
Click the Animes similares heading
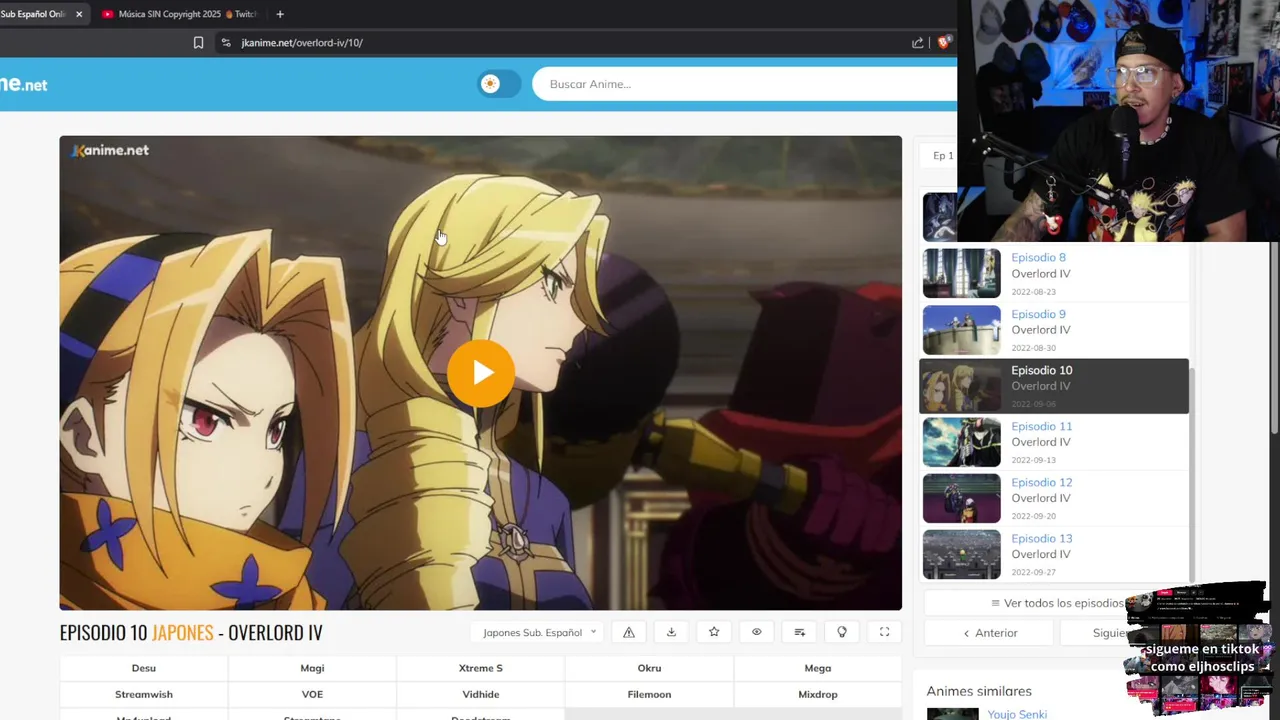[x=979, y=691]
